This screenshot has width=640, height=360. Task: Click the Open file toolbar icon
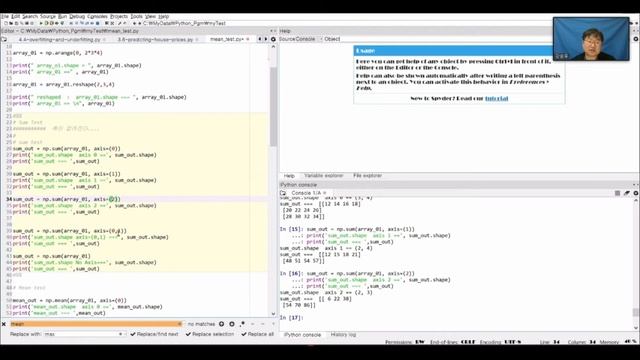tap(11, 23)
